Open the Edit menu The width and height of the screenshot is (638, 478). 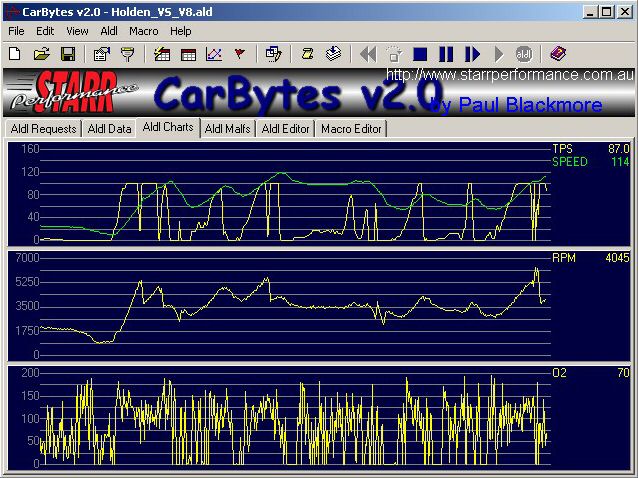[x=45, y=31]
